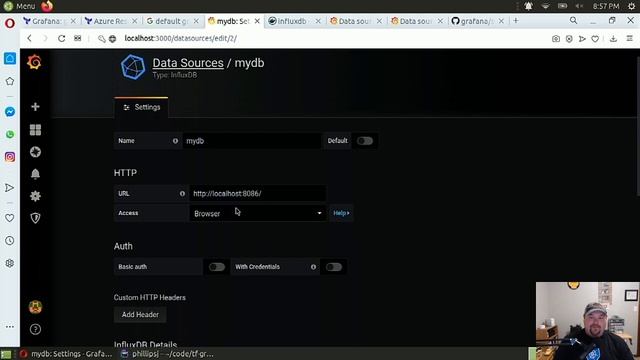Viewport: 640px width, 360px height.
Task: Open the Menu button in top panel
Action: coord(19,6)
